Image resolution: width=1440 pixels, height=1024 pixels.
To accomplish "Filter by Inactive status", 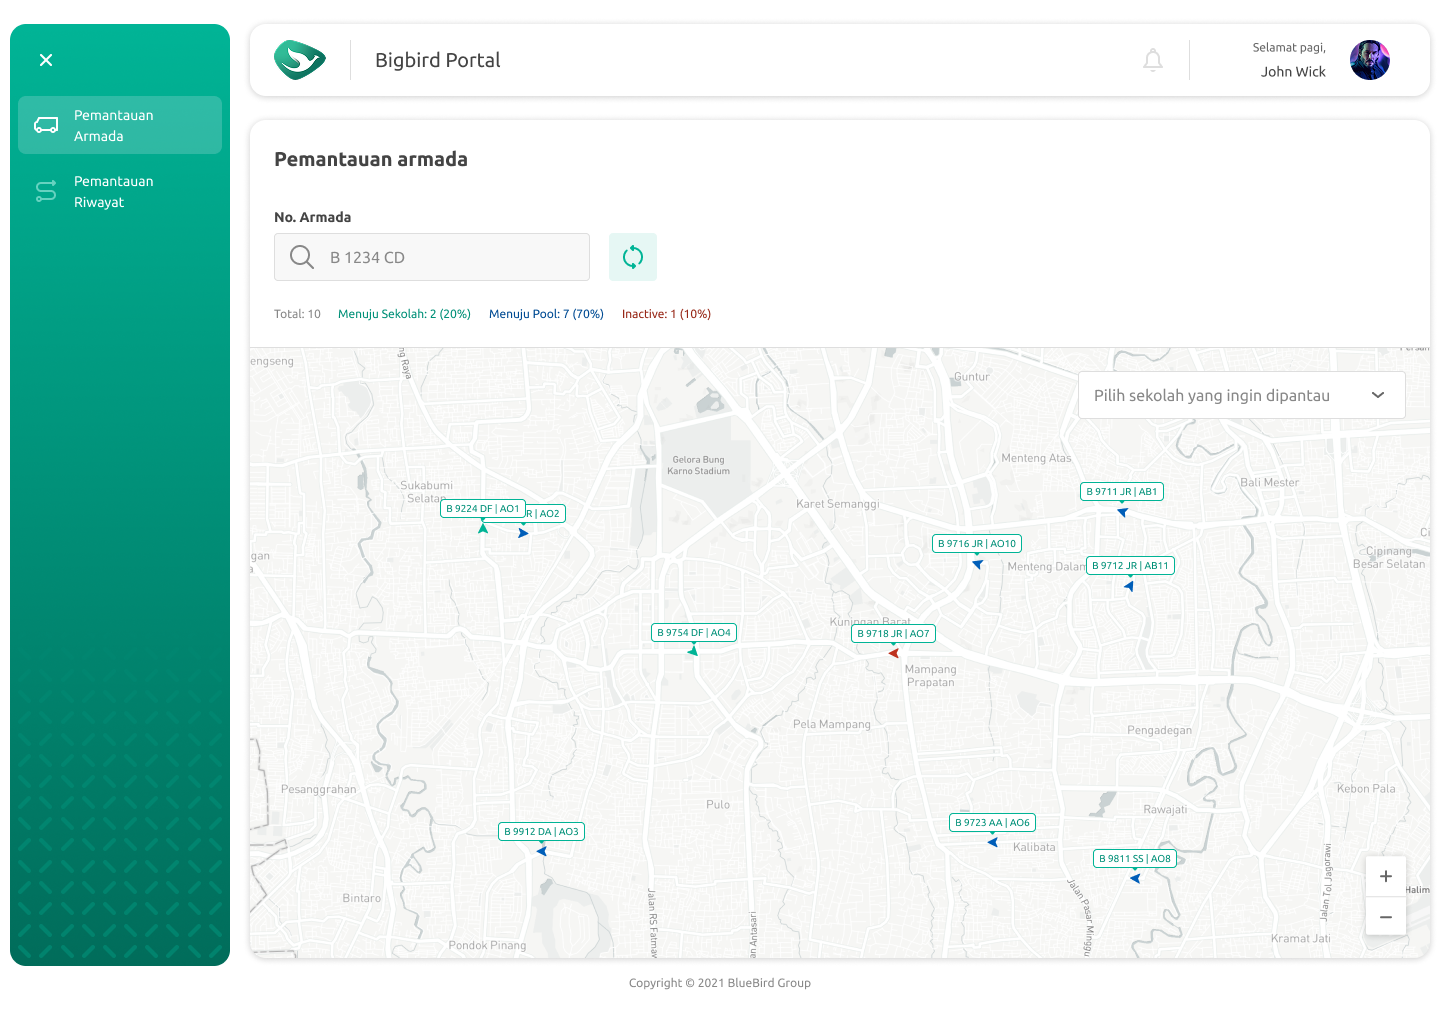I will click(x=666, y=314).
